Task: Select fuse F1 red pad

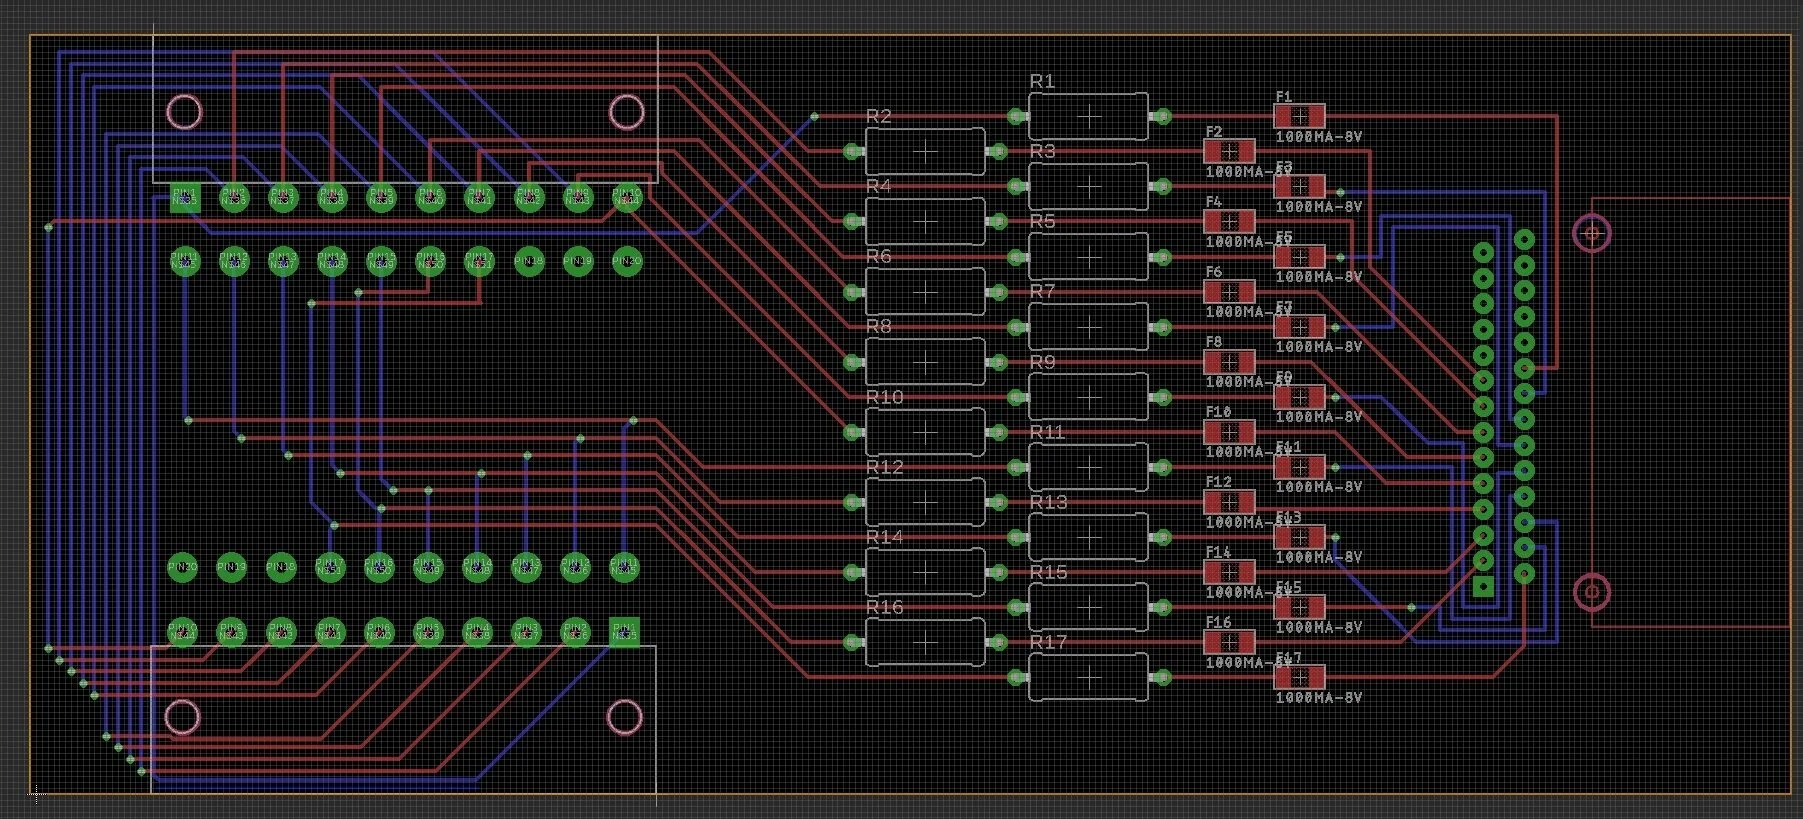Action: click(1299, 117)
